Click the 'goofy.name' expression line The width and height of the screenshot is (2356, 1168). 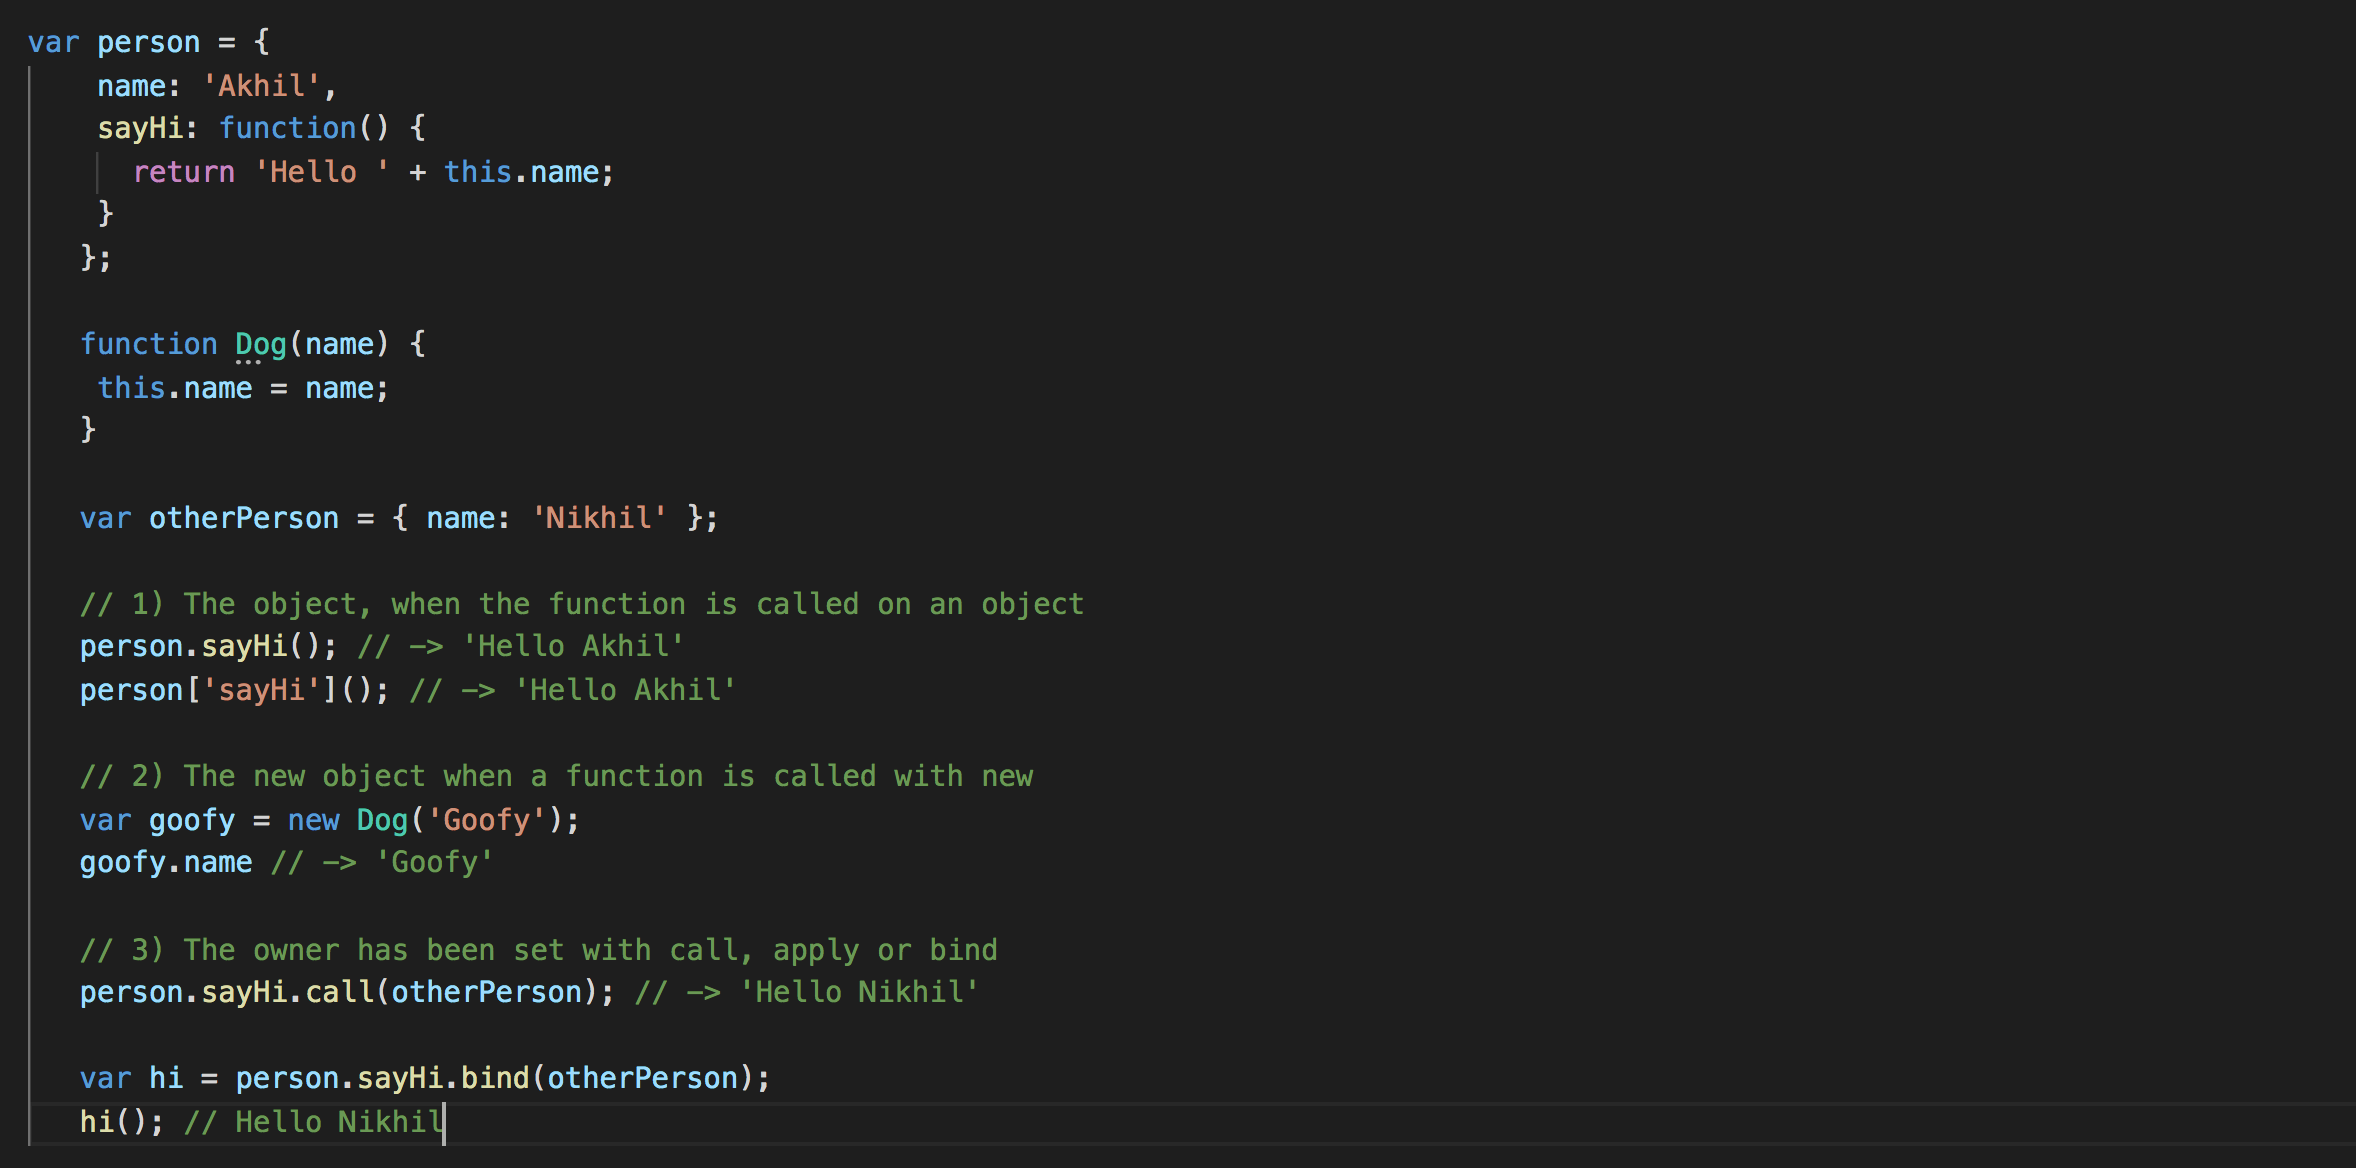point(166,862)
